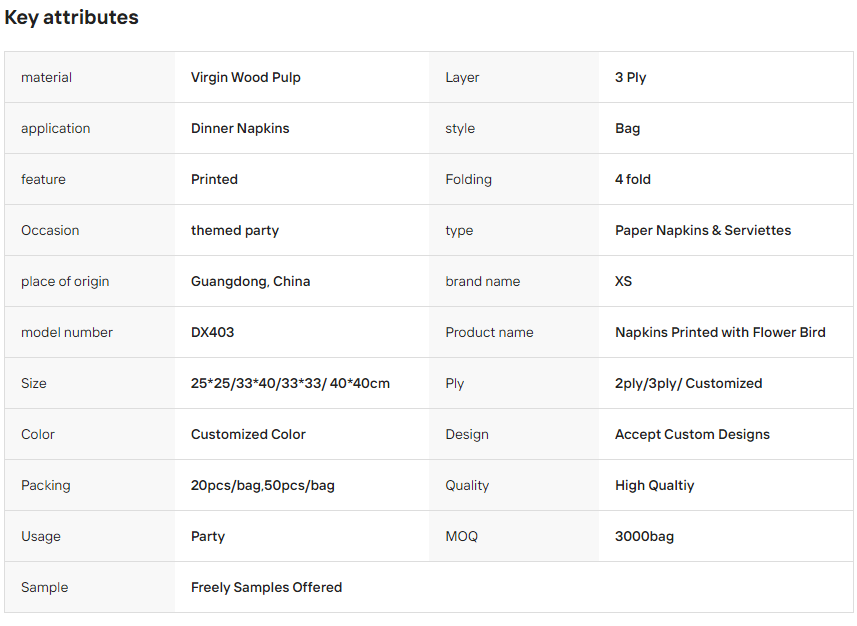Click the 2ply/3ply/ Customized value
Viewport: 857px width, 626px height.
click(x=688, y=383)
